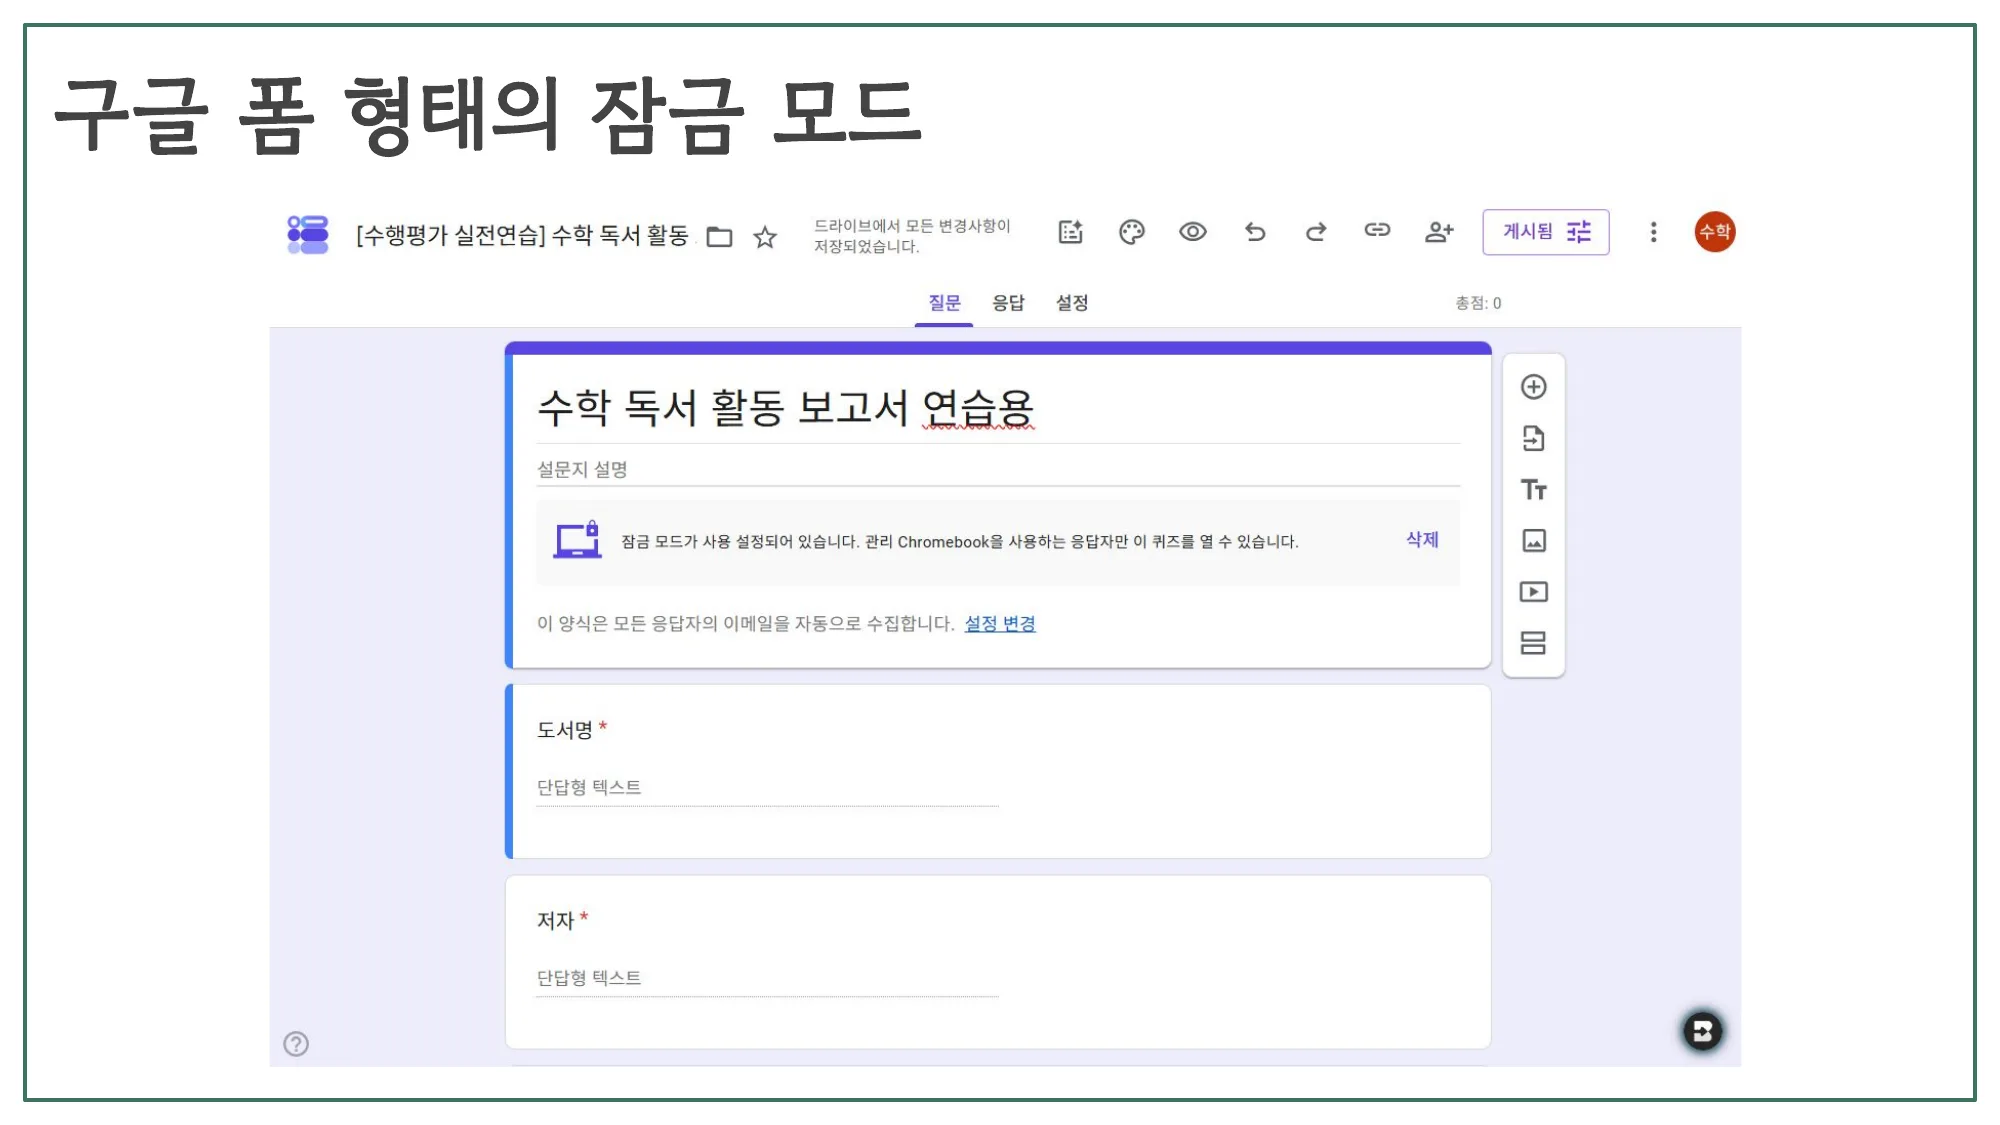The height and width of the screenshot is (1125, 2000).
Task: Select the 도서명 question title
Action: click(x=565, y=730)
